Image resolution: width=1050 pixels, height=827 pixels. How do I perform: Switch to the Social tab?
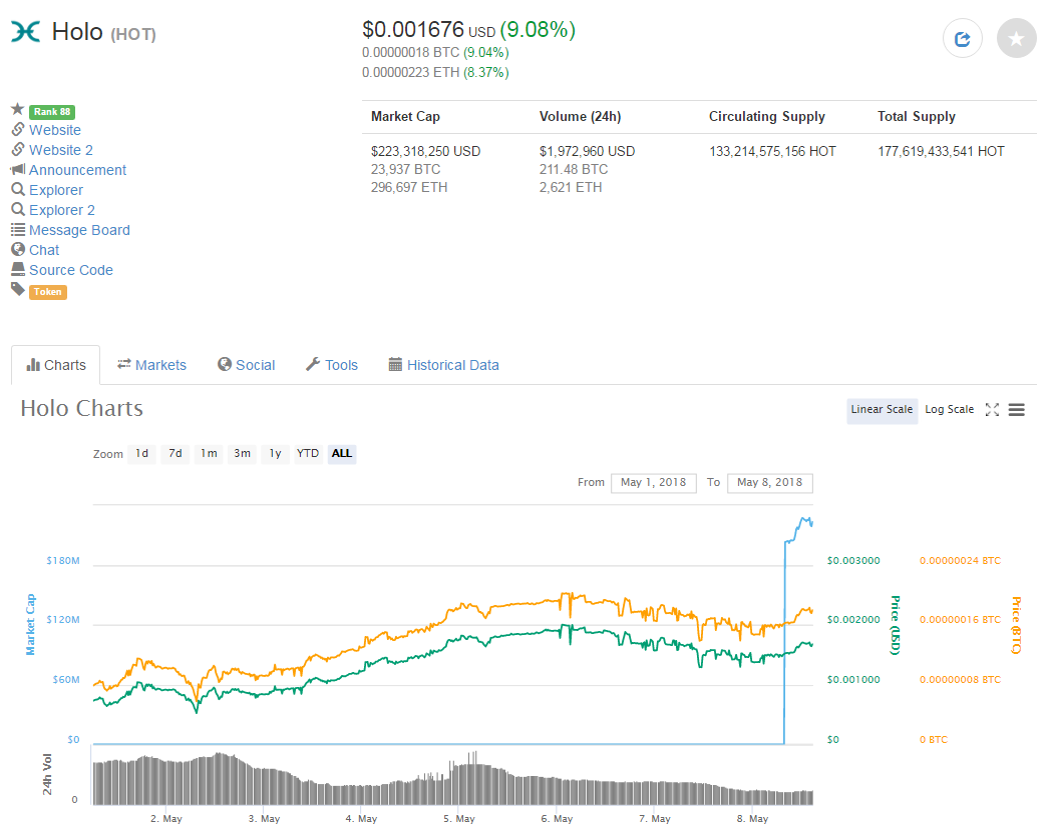coord(246,365)
